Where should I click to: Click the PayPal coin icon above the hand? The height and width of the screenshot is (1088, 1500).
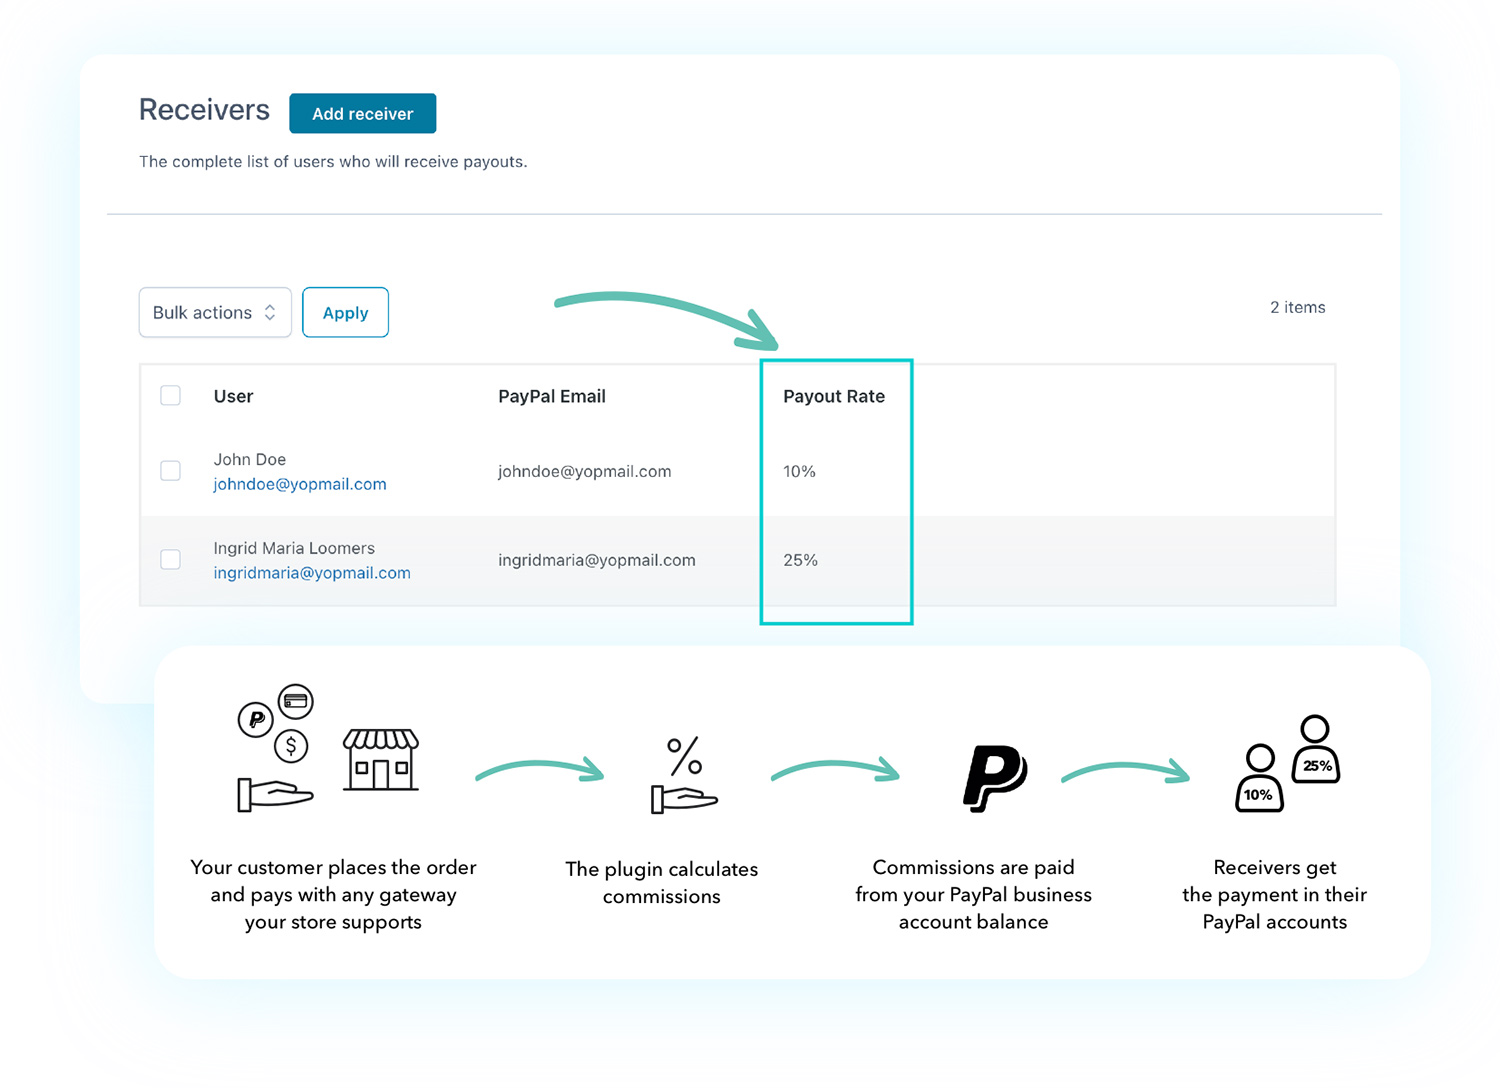point(257,718)
